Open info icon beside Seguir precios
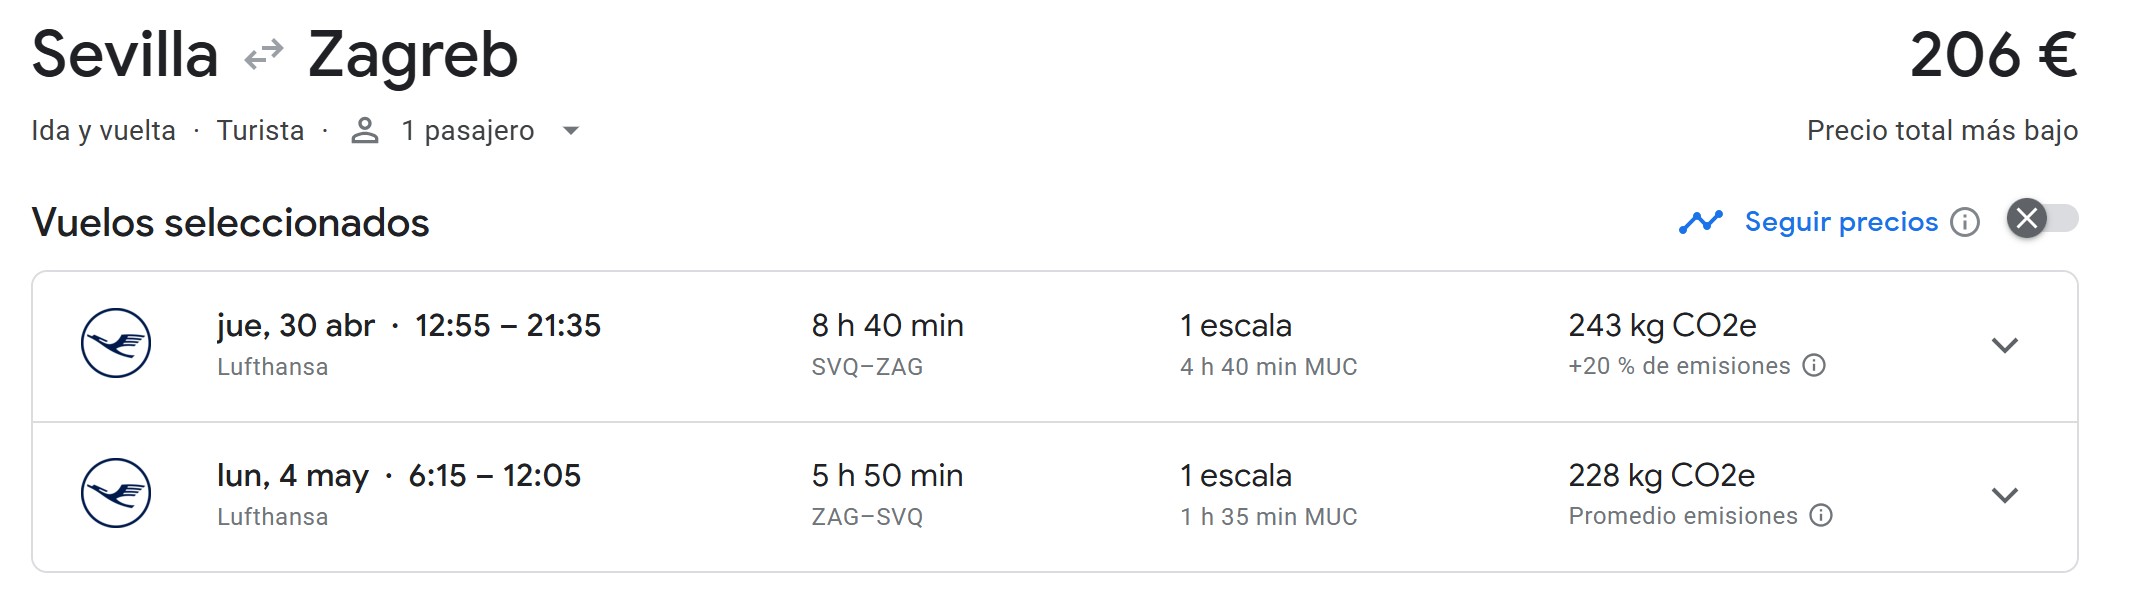This screenshot has width=2142, height=604. [x=1965, y=222]
